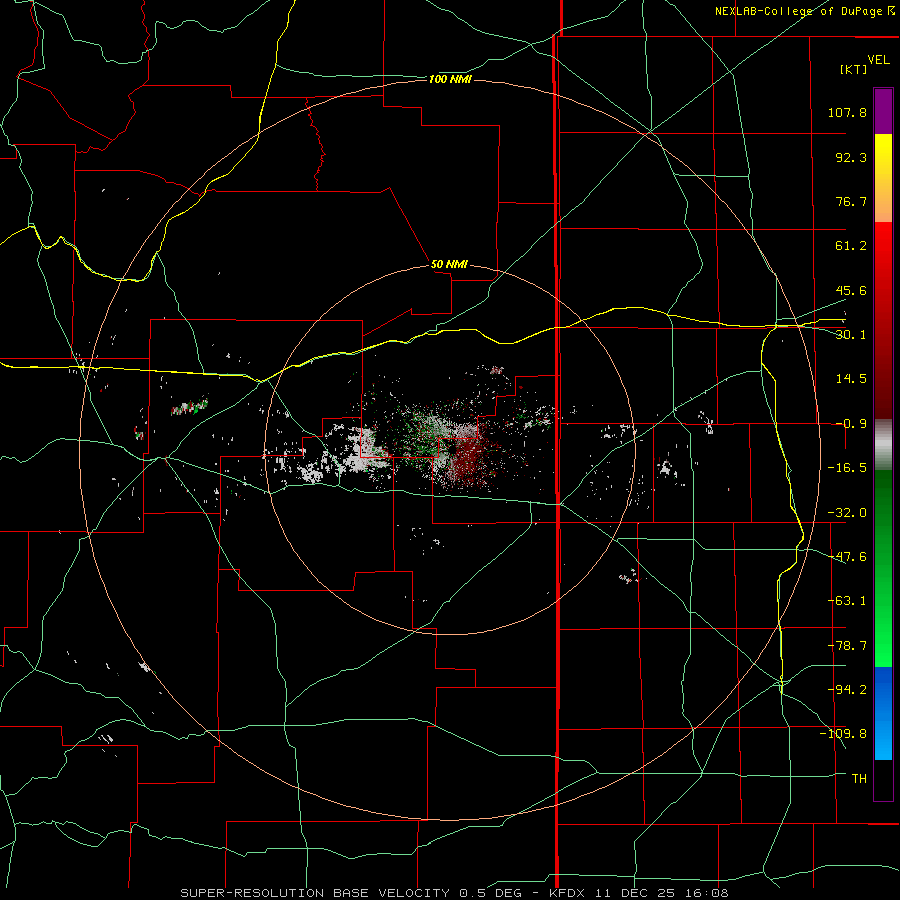
Task: Click the TH label below the scale
Action: (859, 779)
